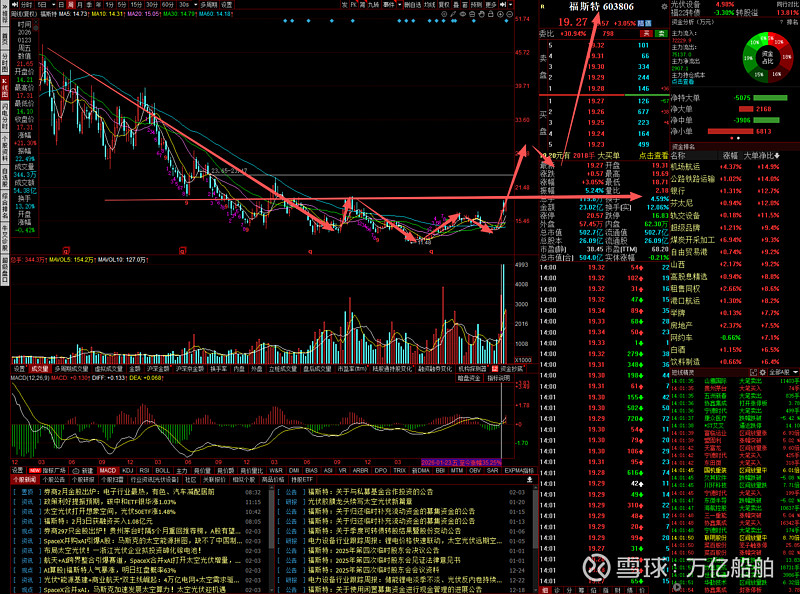This screenshot has width=800, height=594.
Task: Open the gear settings next to 福斯特 603806
Action: [664, 7]
